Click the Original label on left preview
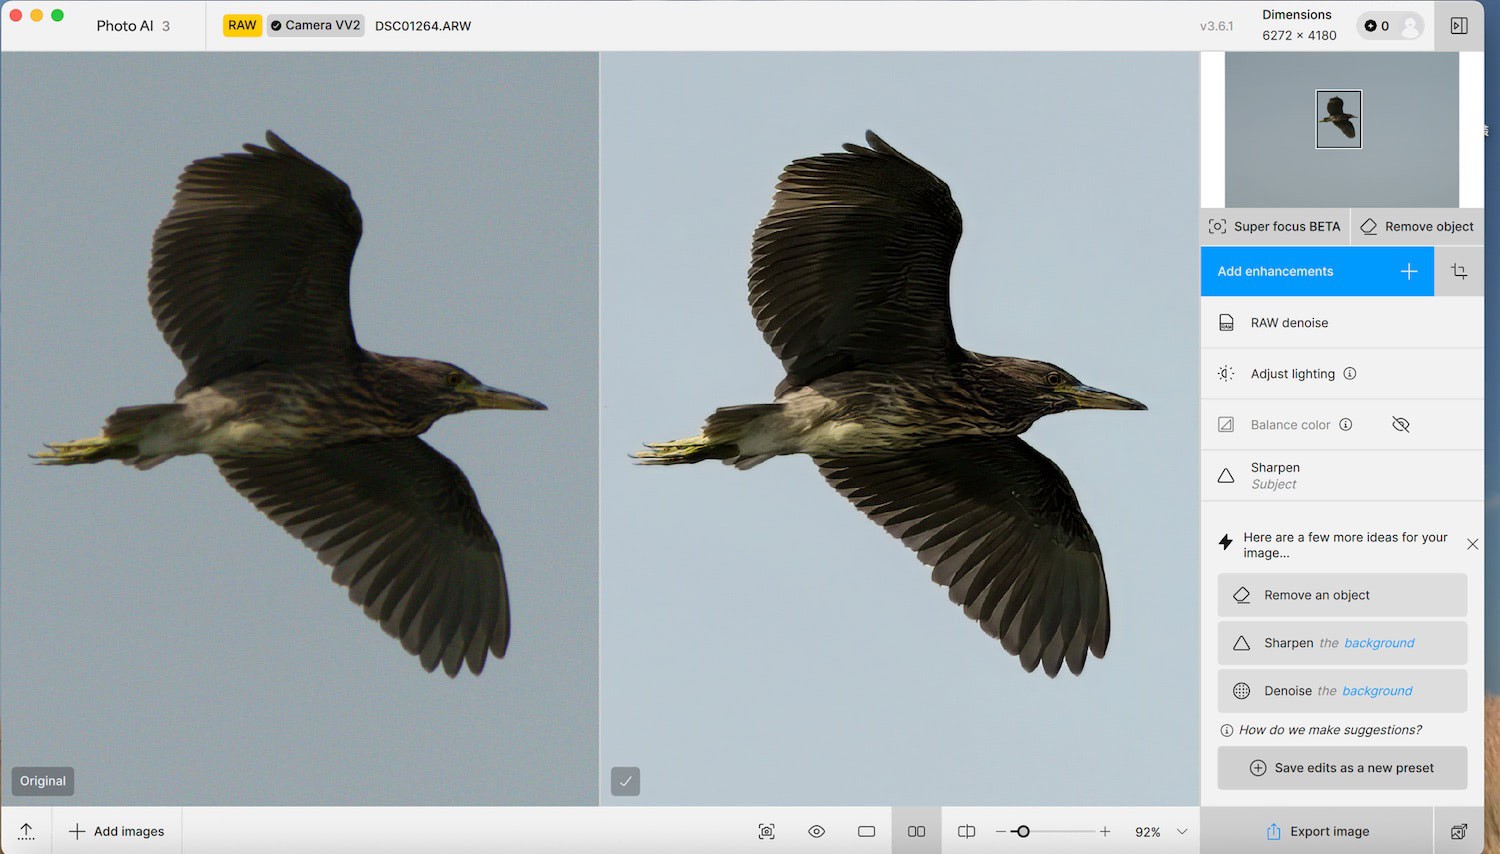Image resolution: width=1500 pixels, height=854 pixels. 43,781
